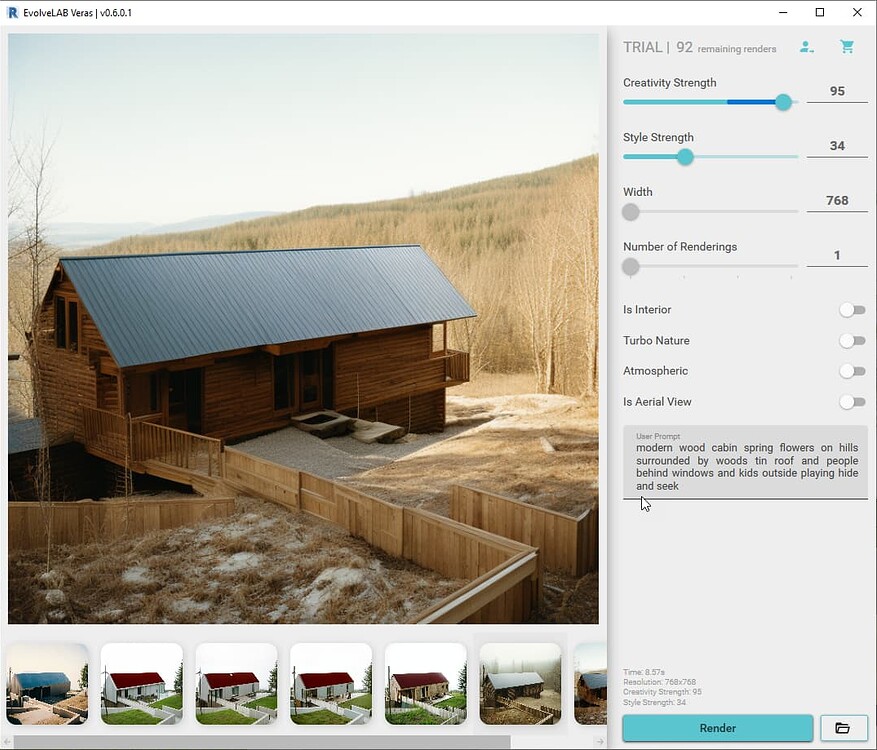This screenshot has width=877, height=750.
Task: Select the Style Strength slider handle
Action: (x=685, y=157)
